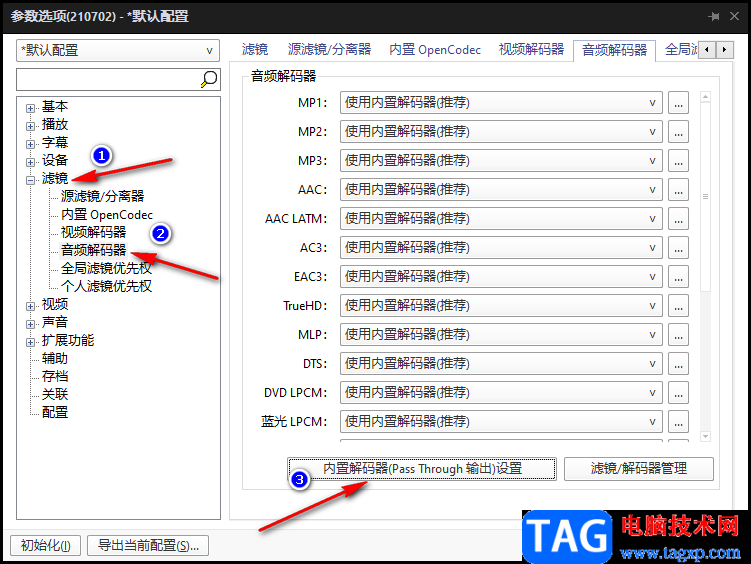Click 导出当前配置(S)... button
The height and width of the screenshot is (564, 751).
pos(148,545)
